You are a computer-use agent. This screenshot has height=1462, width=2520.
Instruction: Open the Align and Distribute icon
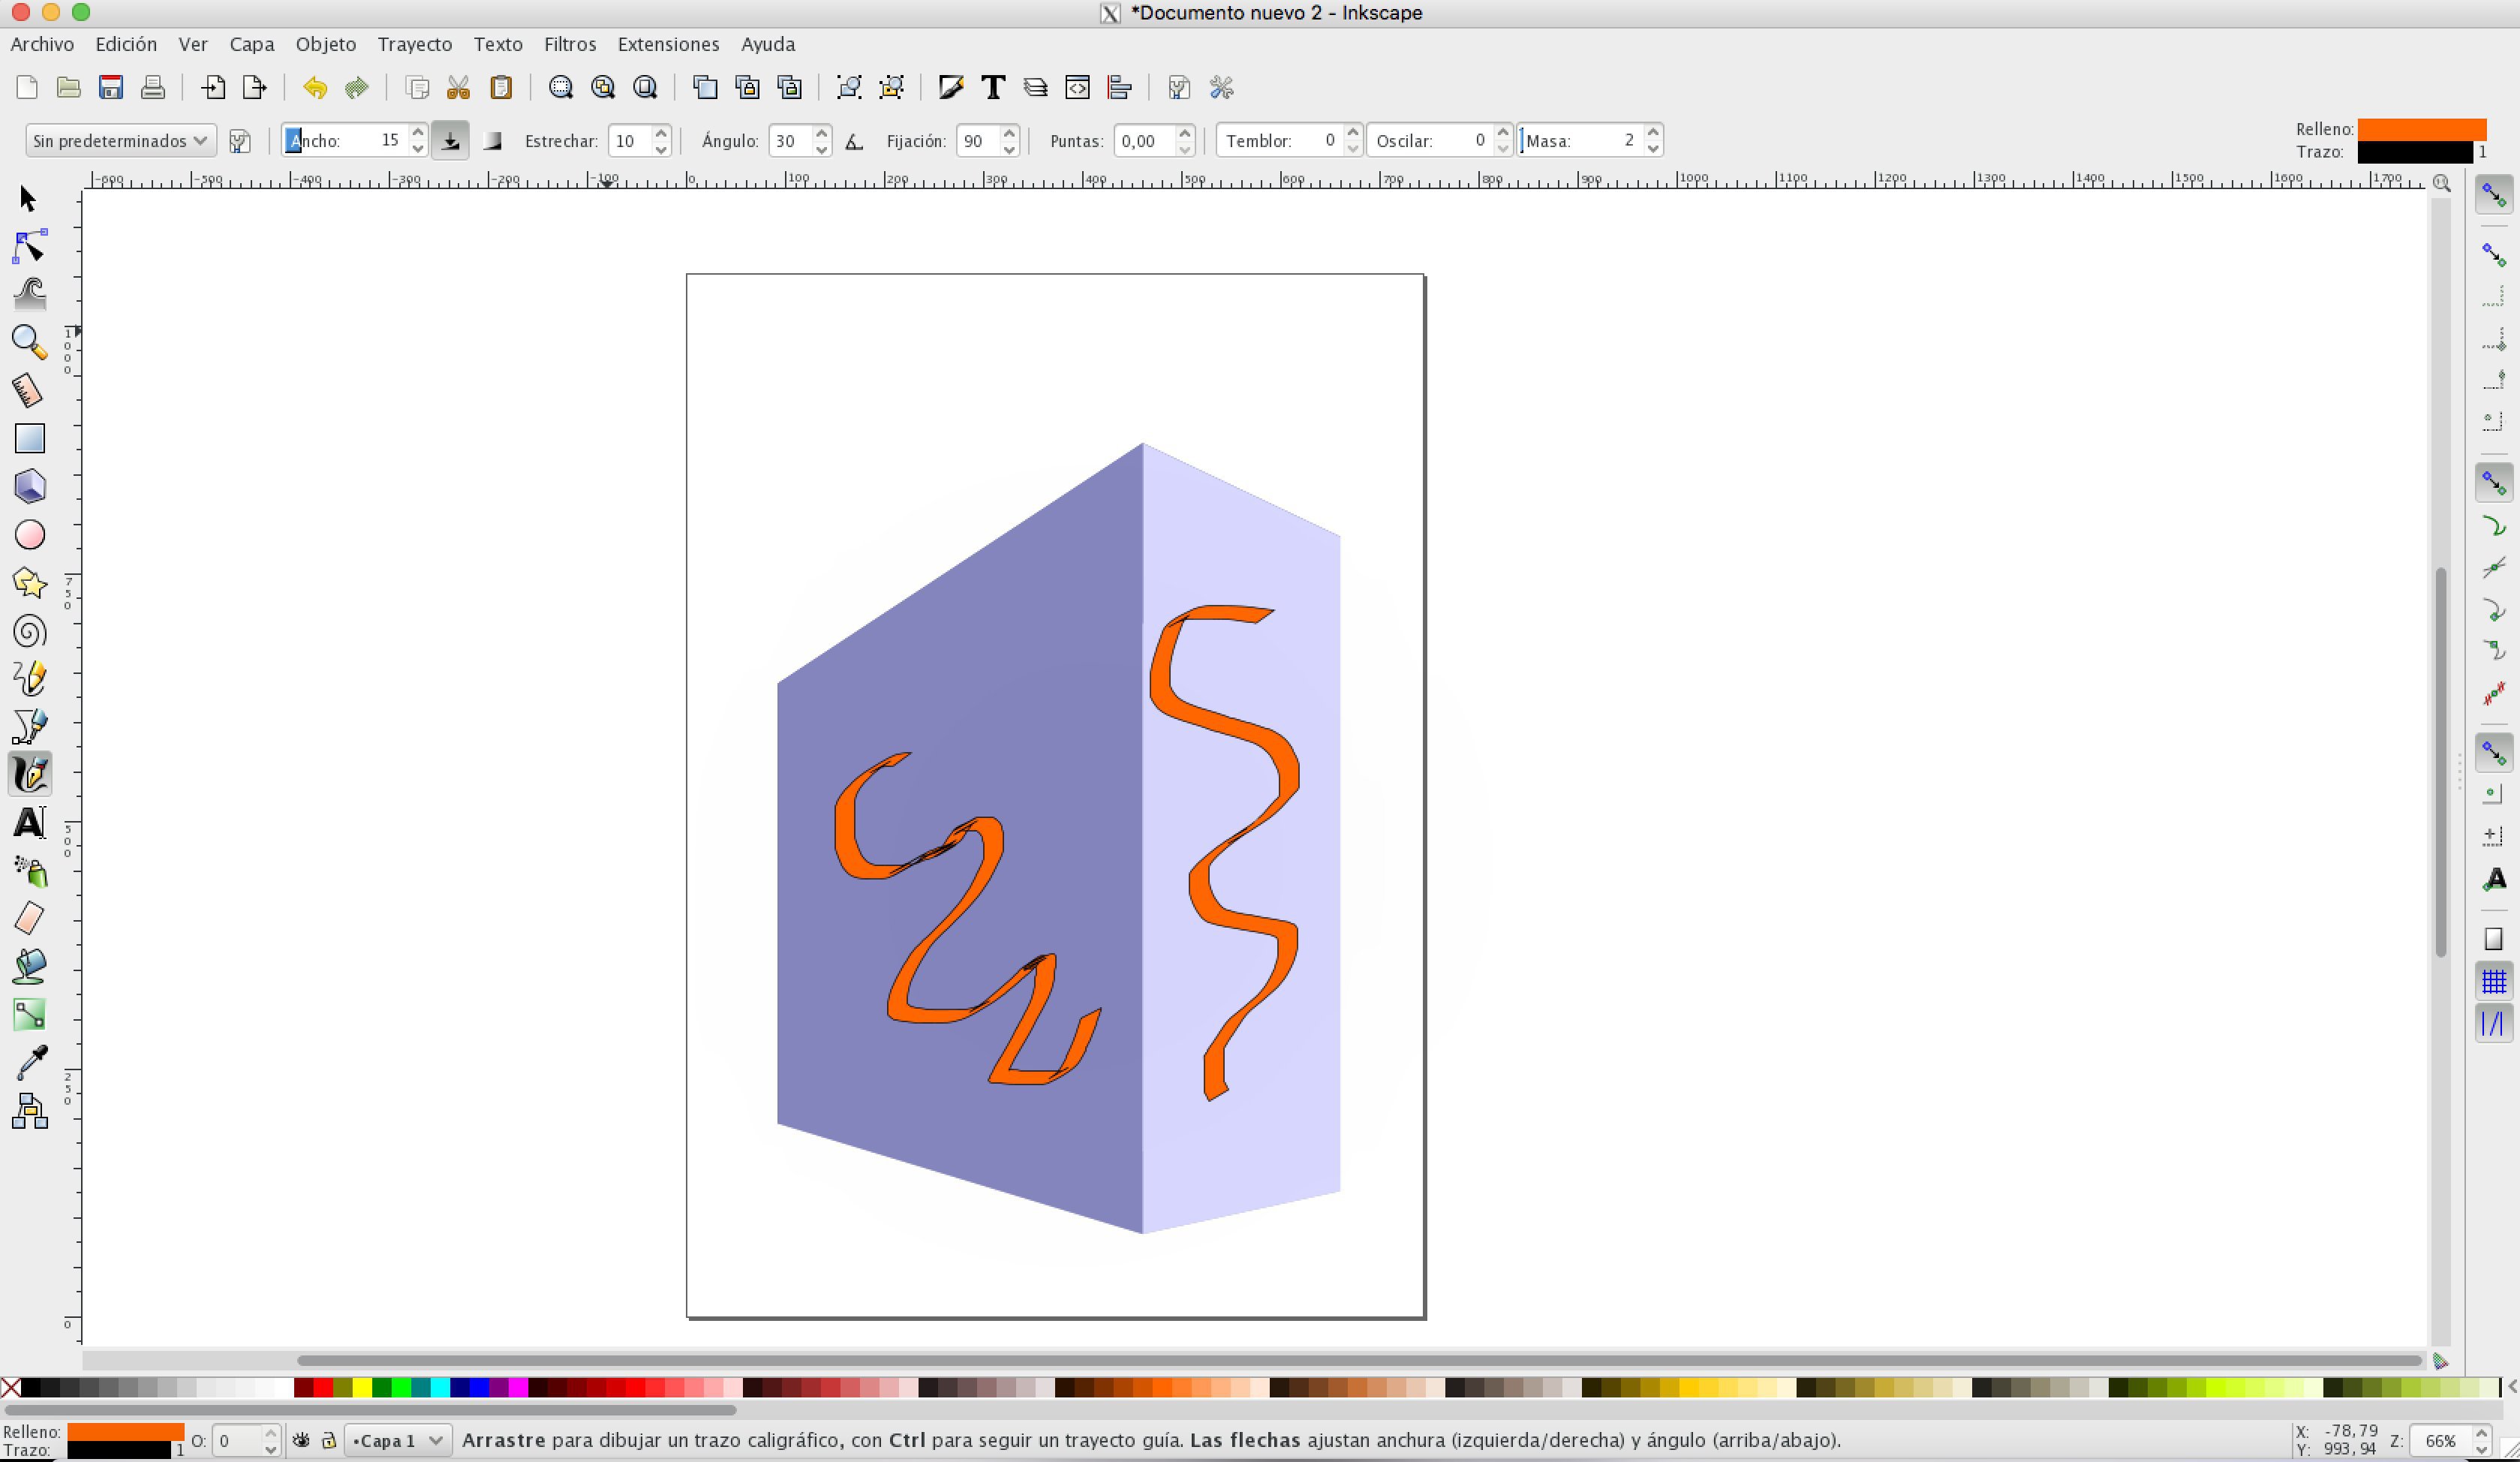[x=1120, y=88]
